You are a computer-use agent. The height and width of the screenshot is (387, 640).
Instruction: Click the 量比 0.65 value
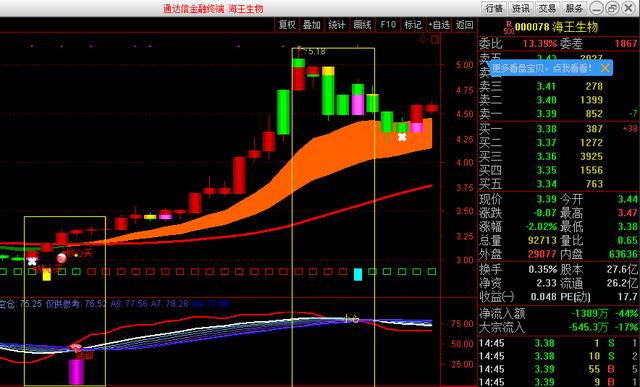coord(627,240)
